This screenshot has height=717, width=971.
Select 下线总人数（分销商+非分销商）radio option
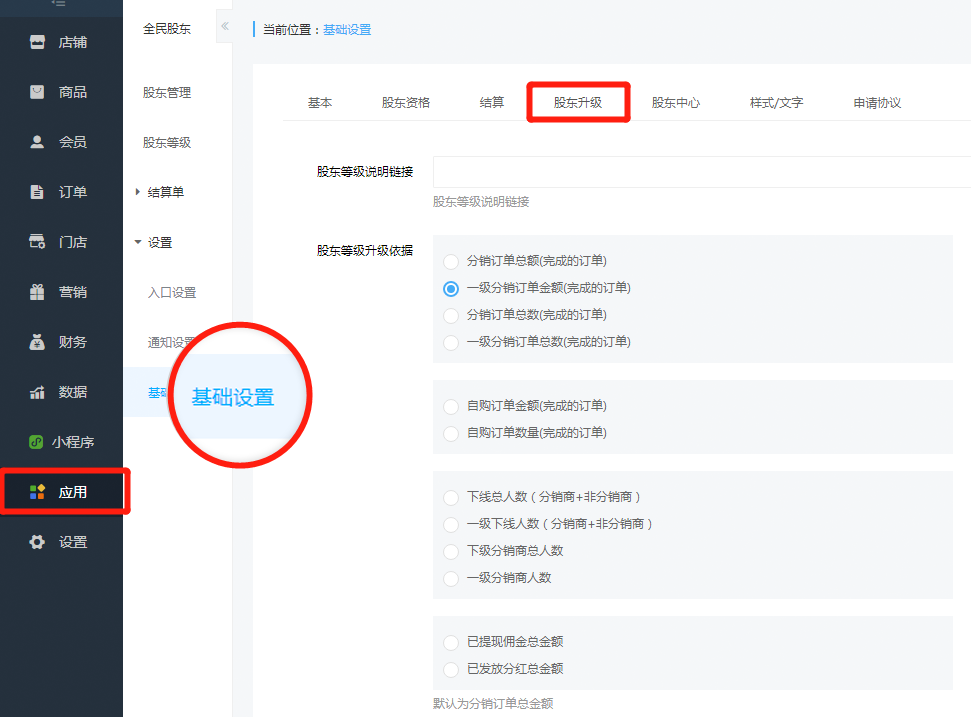(451, 497)
